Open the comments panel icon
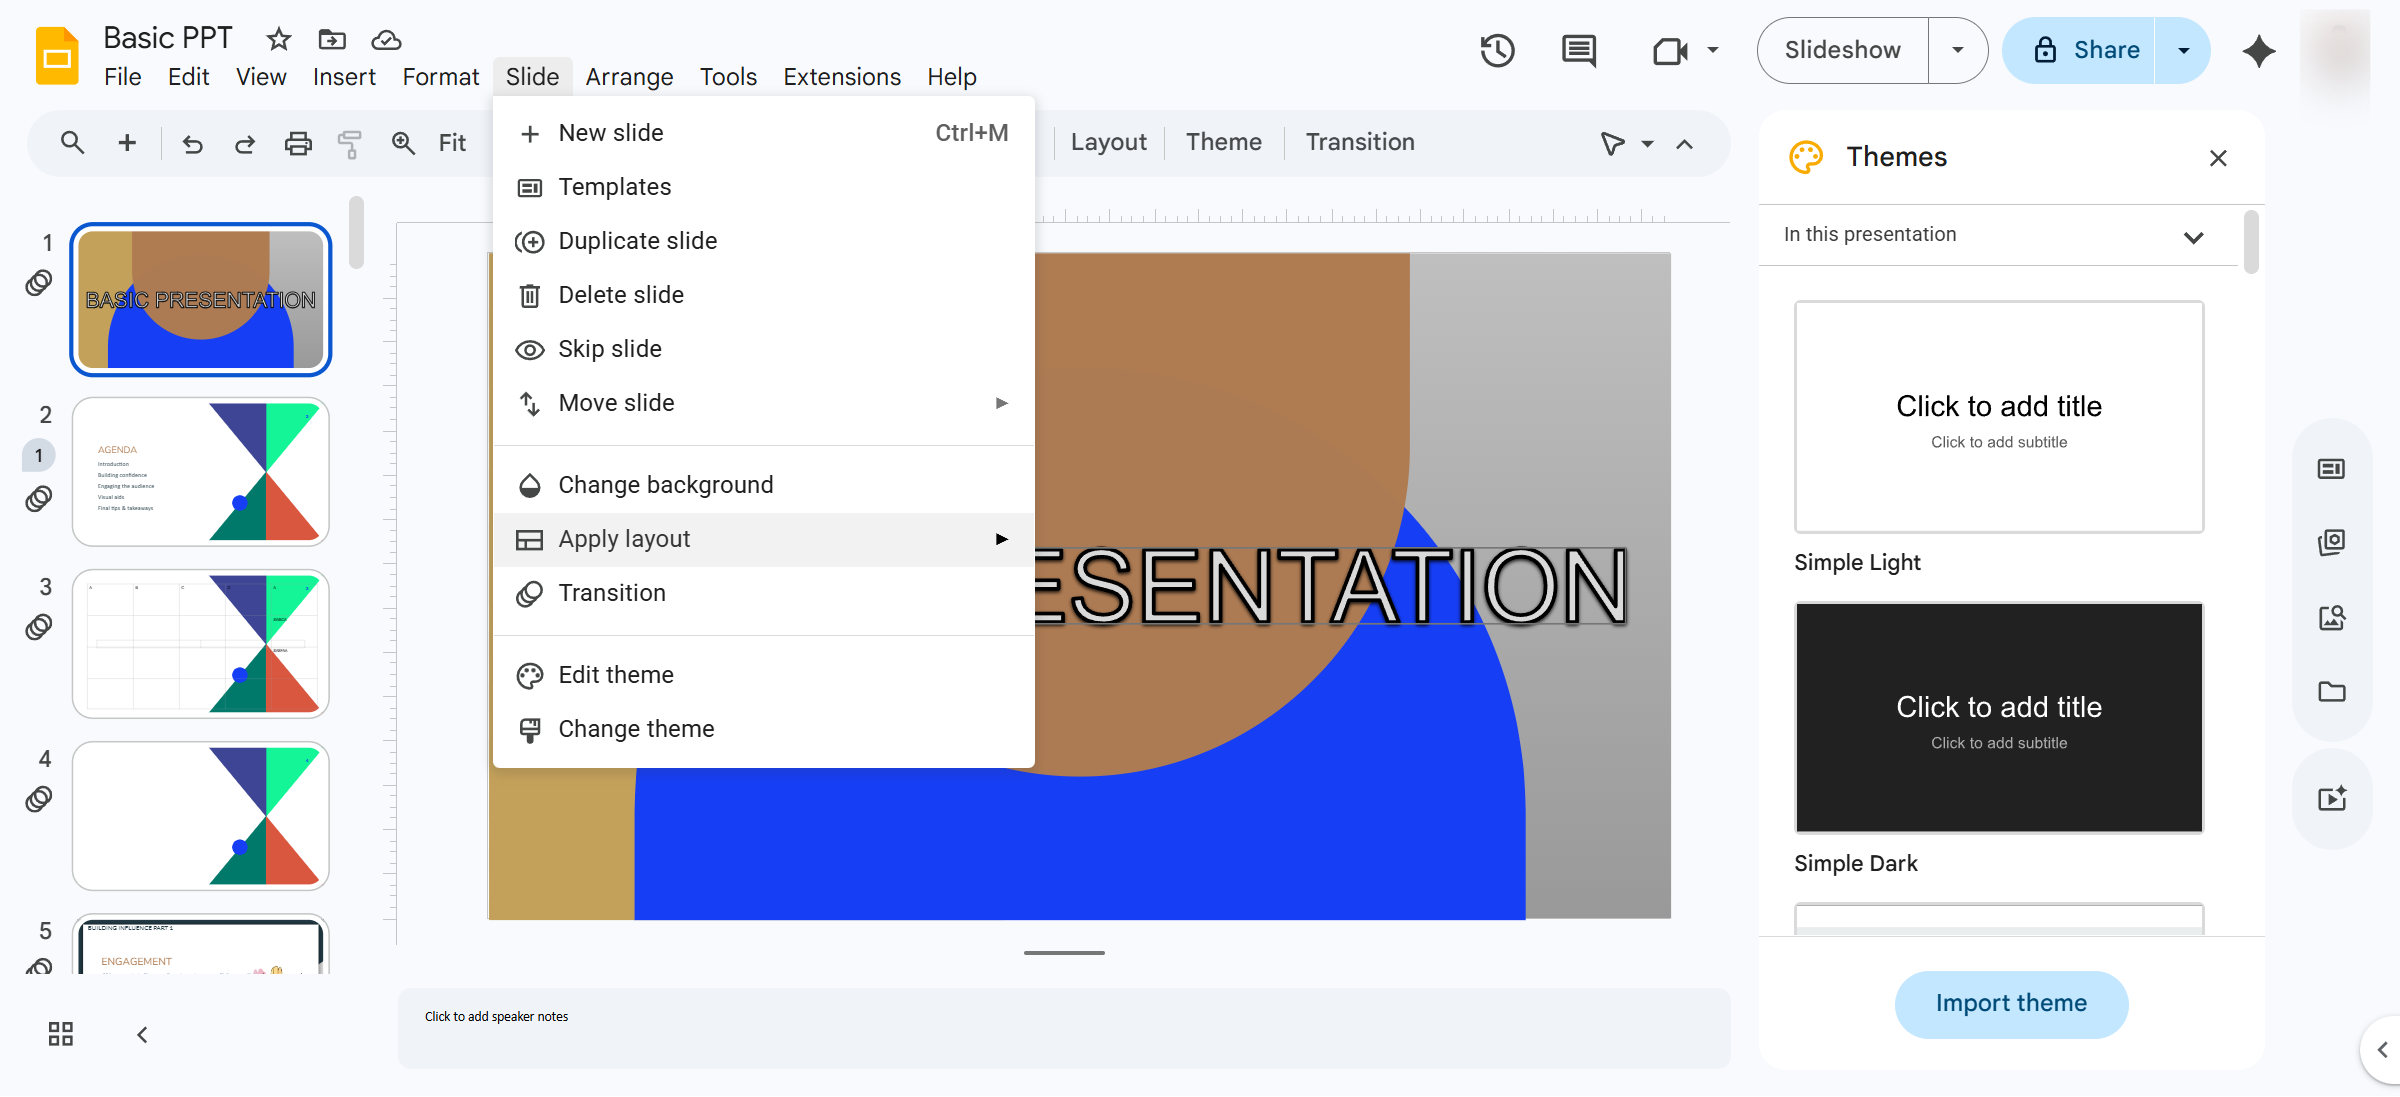Viewport: 2400px width, 1097px height. [x=1579, y=50]
